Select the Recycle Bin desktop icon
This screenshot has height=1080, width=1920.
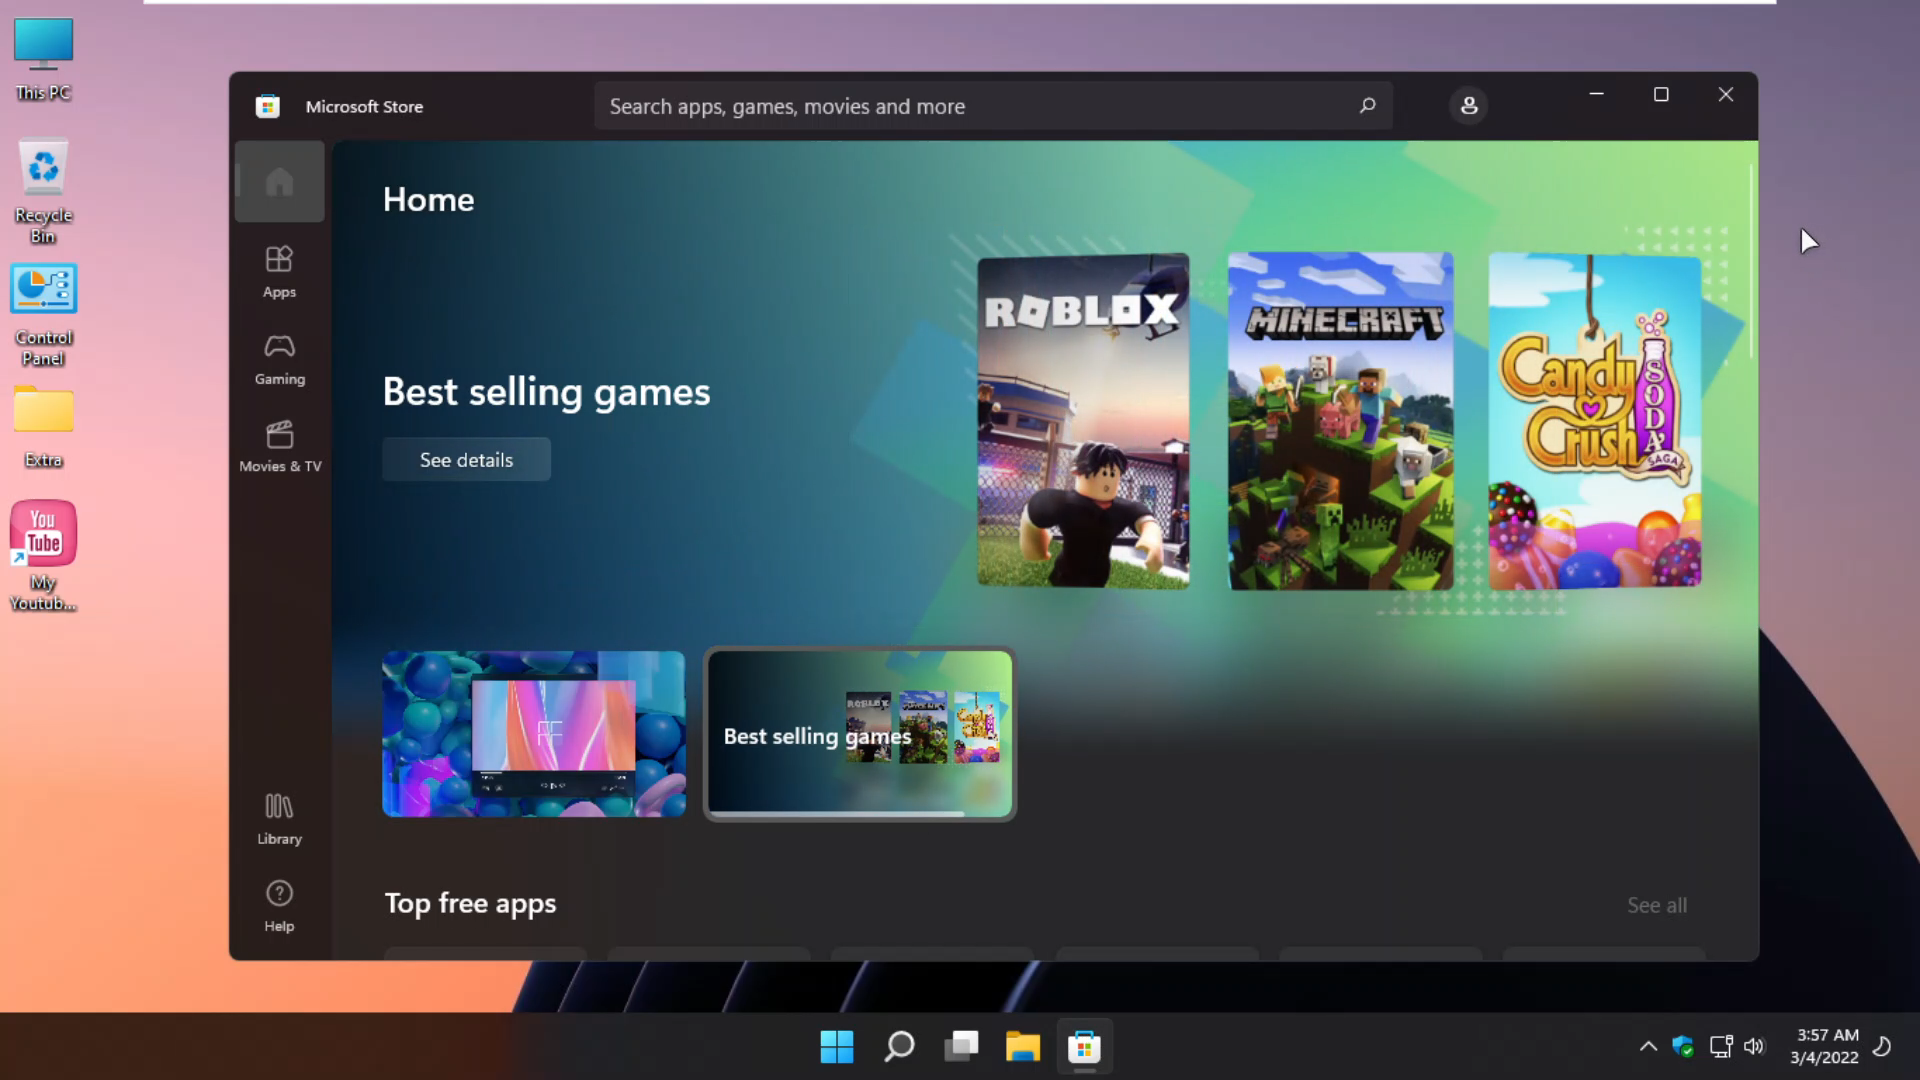click(x=43, y=192)
